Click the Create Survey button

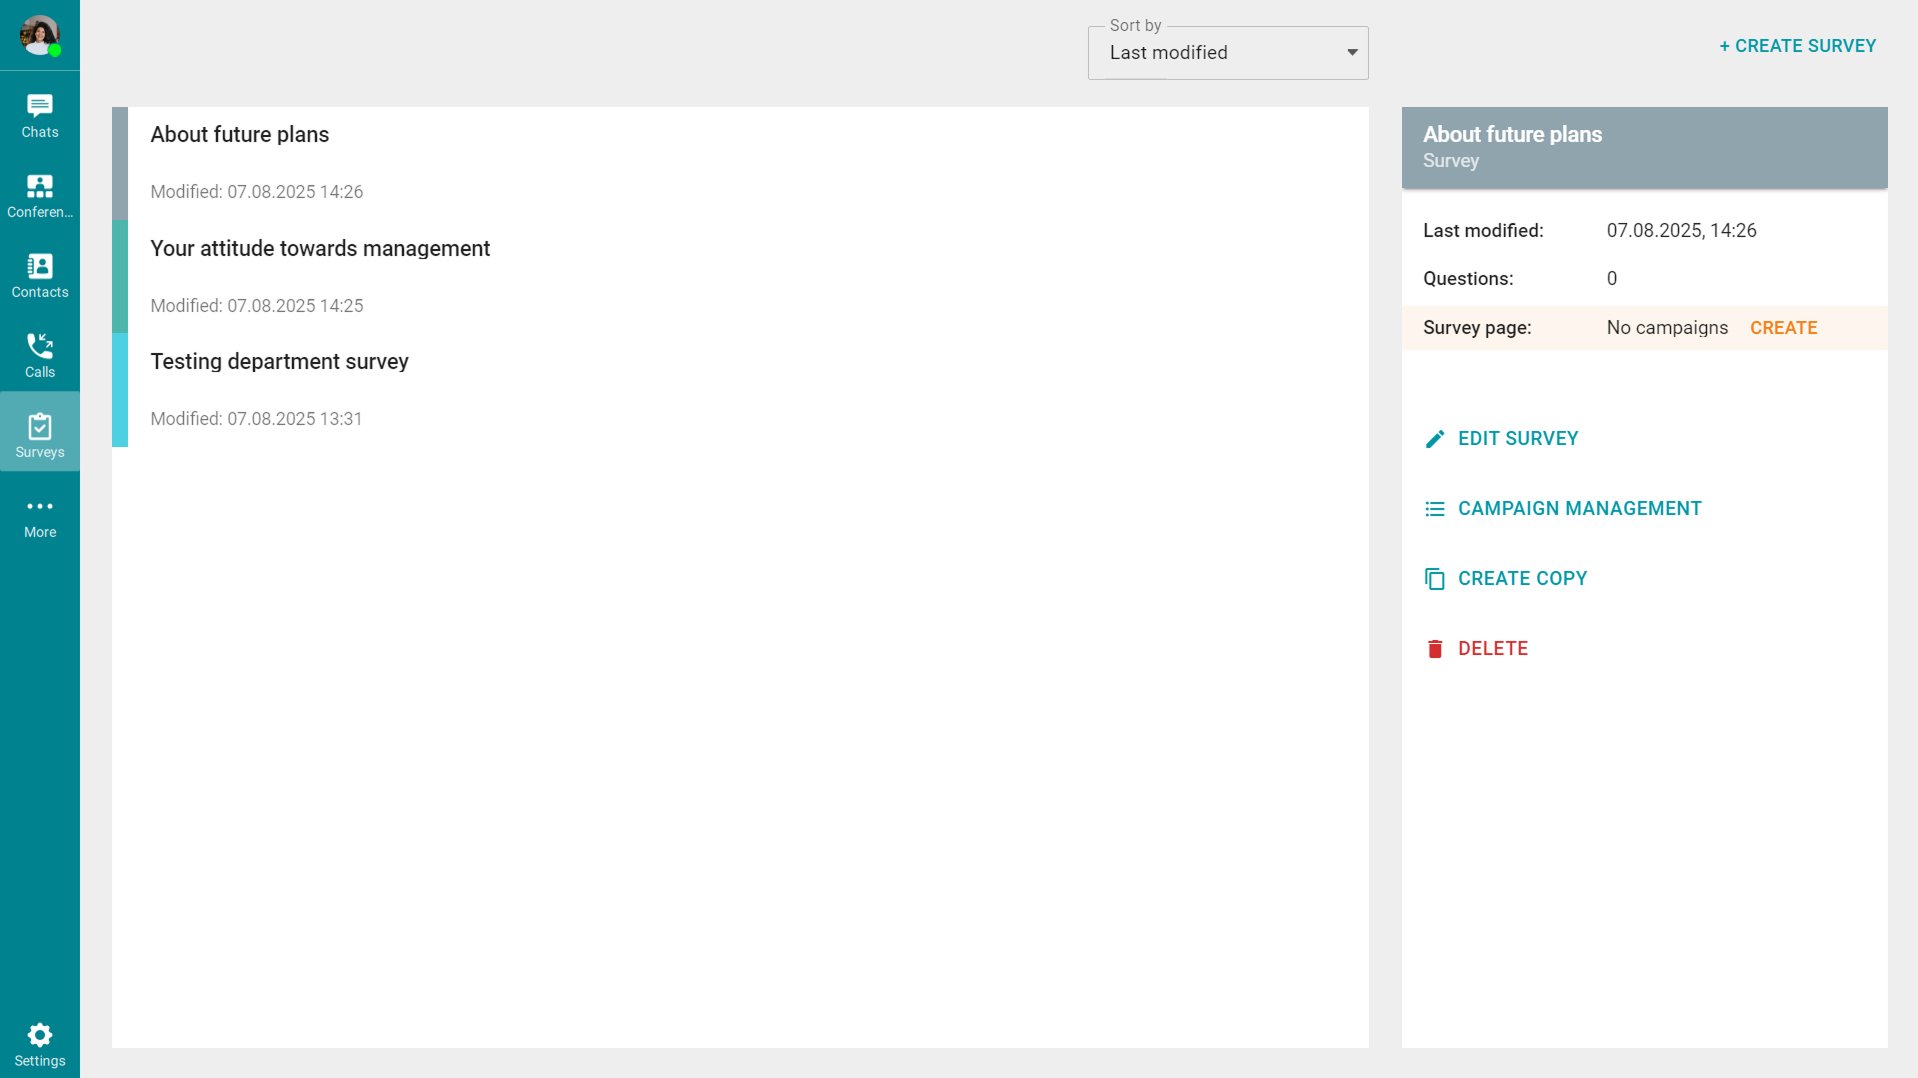pos(1797,46)
